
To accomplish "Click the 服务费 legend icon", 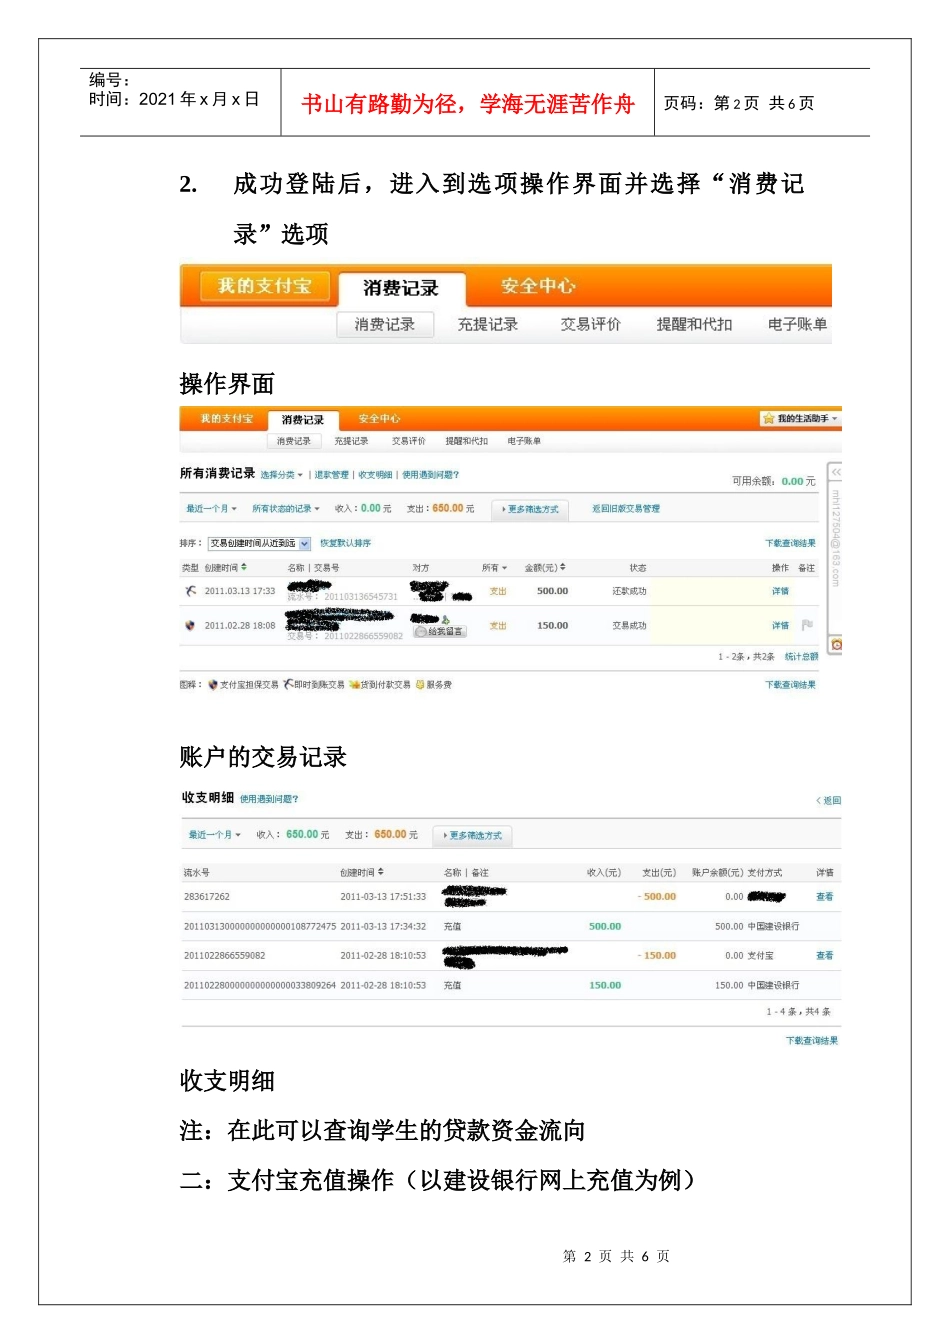I will tap(420, 685).
